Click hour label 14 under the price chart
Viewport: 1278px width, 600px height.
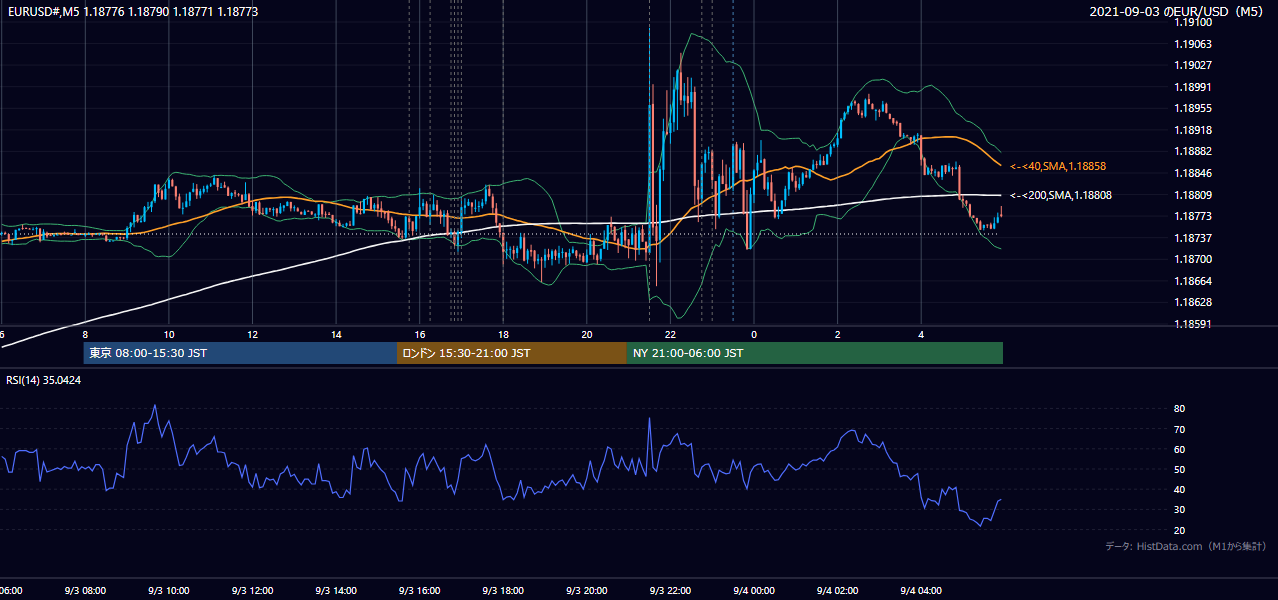click(336, 335)
